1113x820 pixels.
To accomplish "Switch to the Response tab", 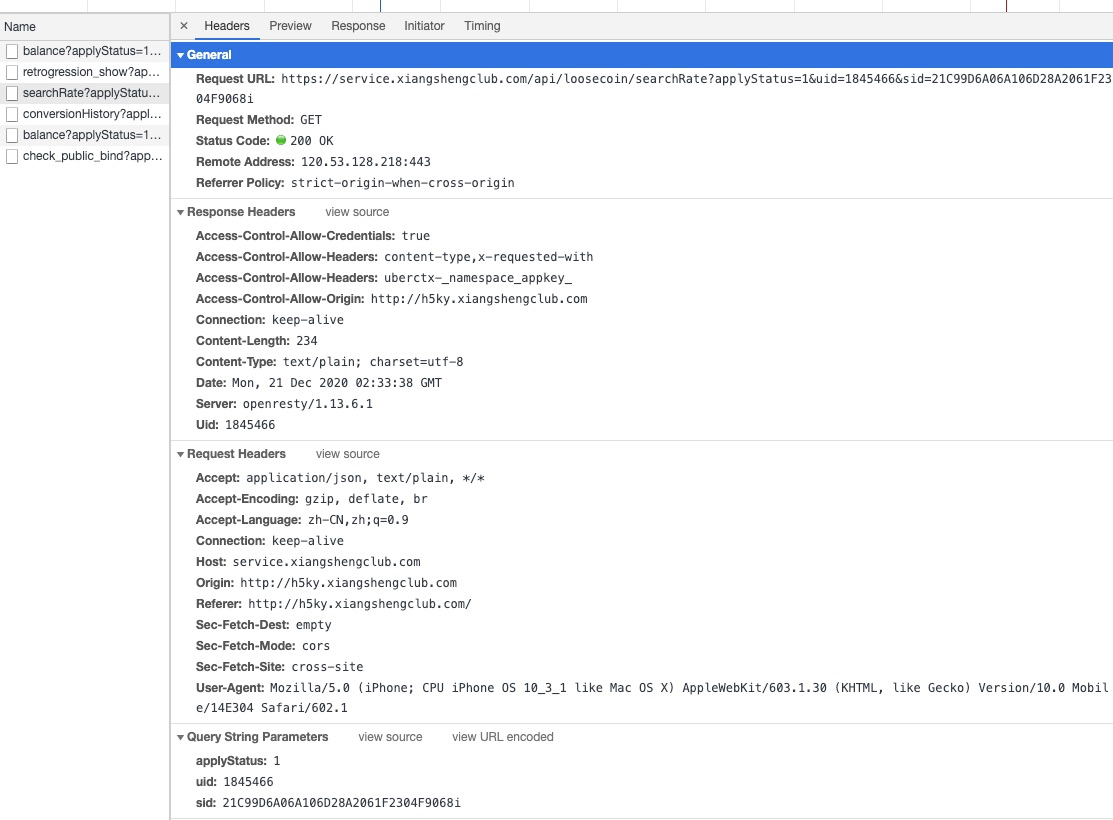I will click(x=358, y=26).
